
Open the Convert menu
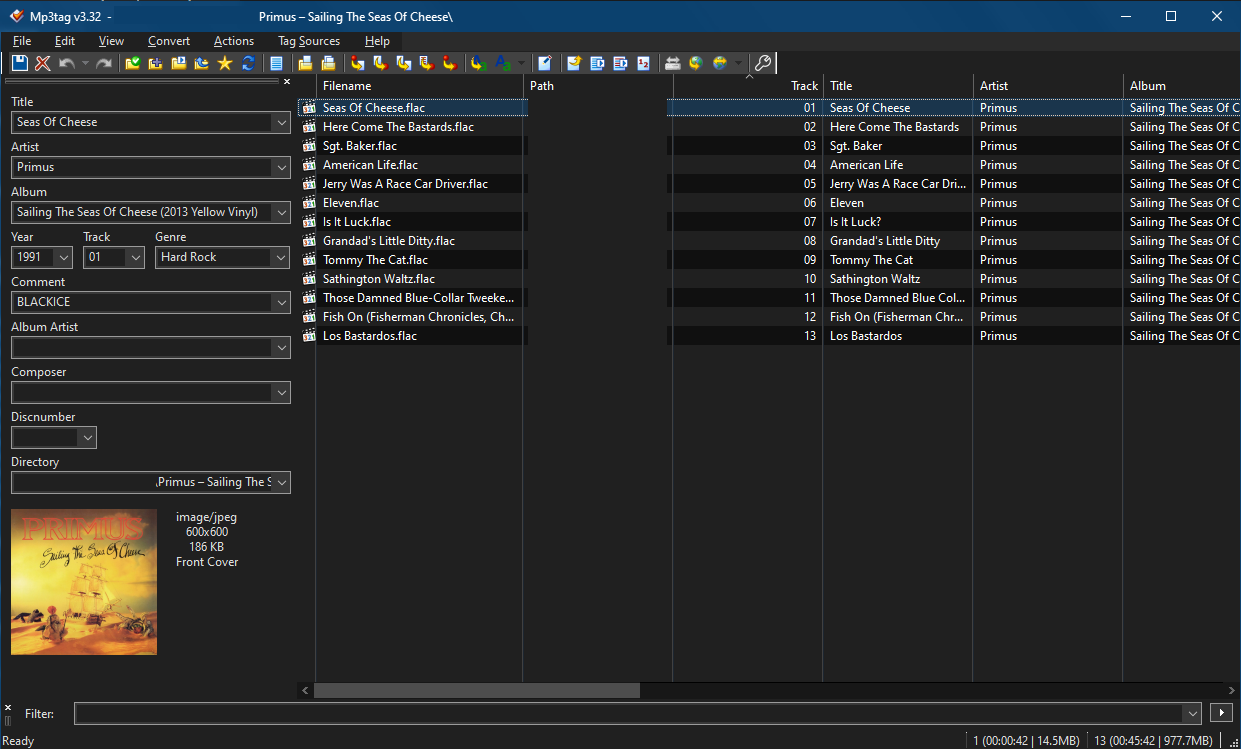click(169, 41)
